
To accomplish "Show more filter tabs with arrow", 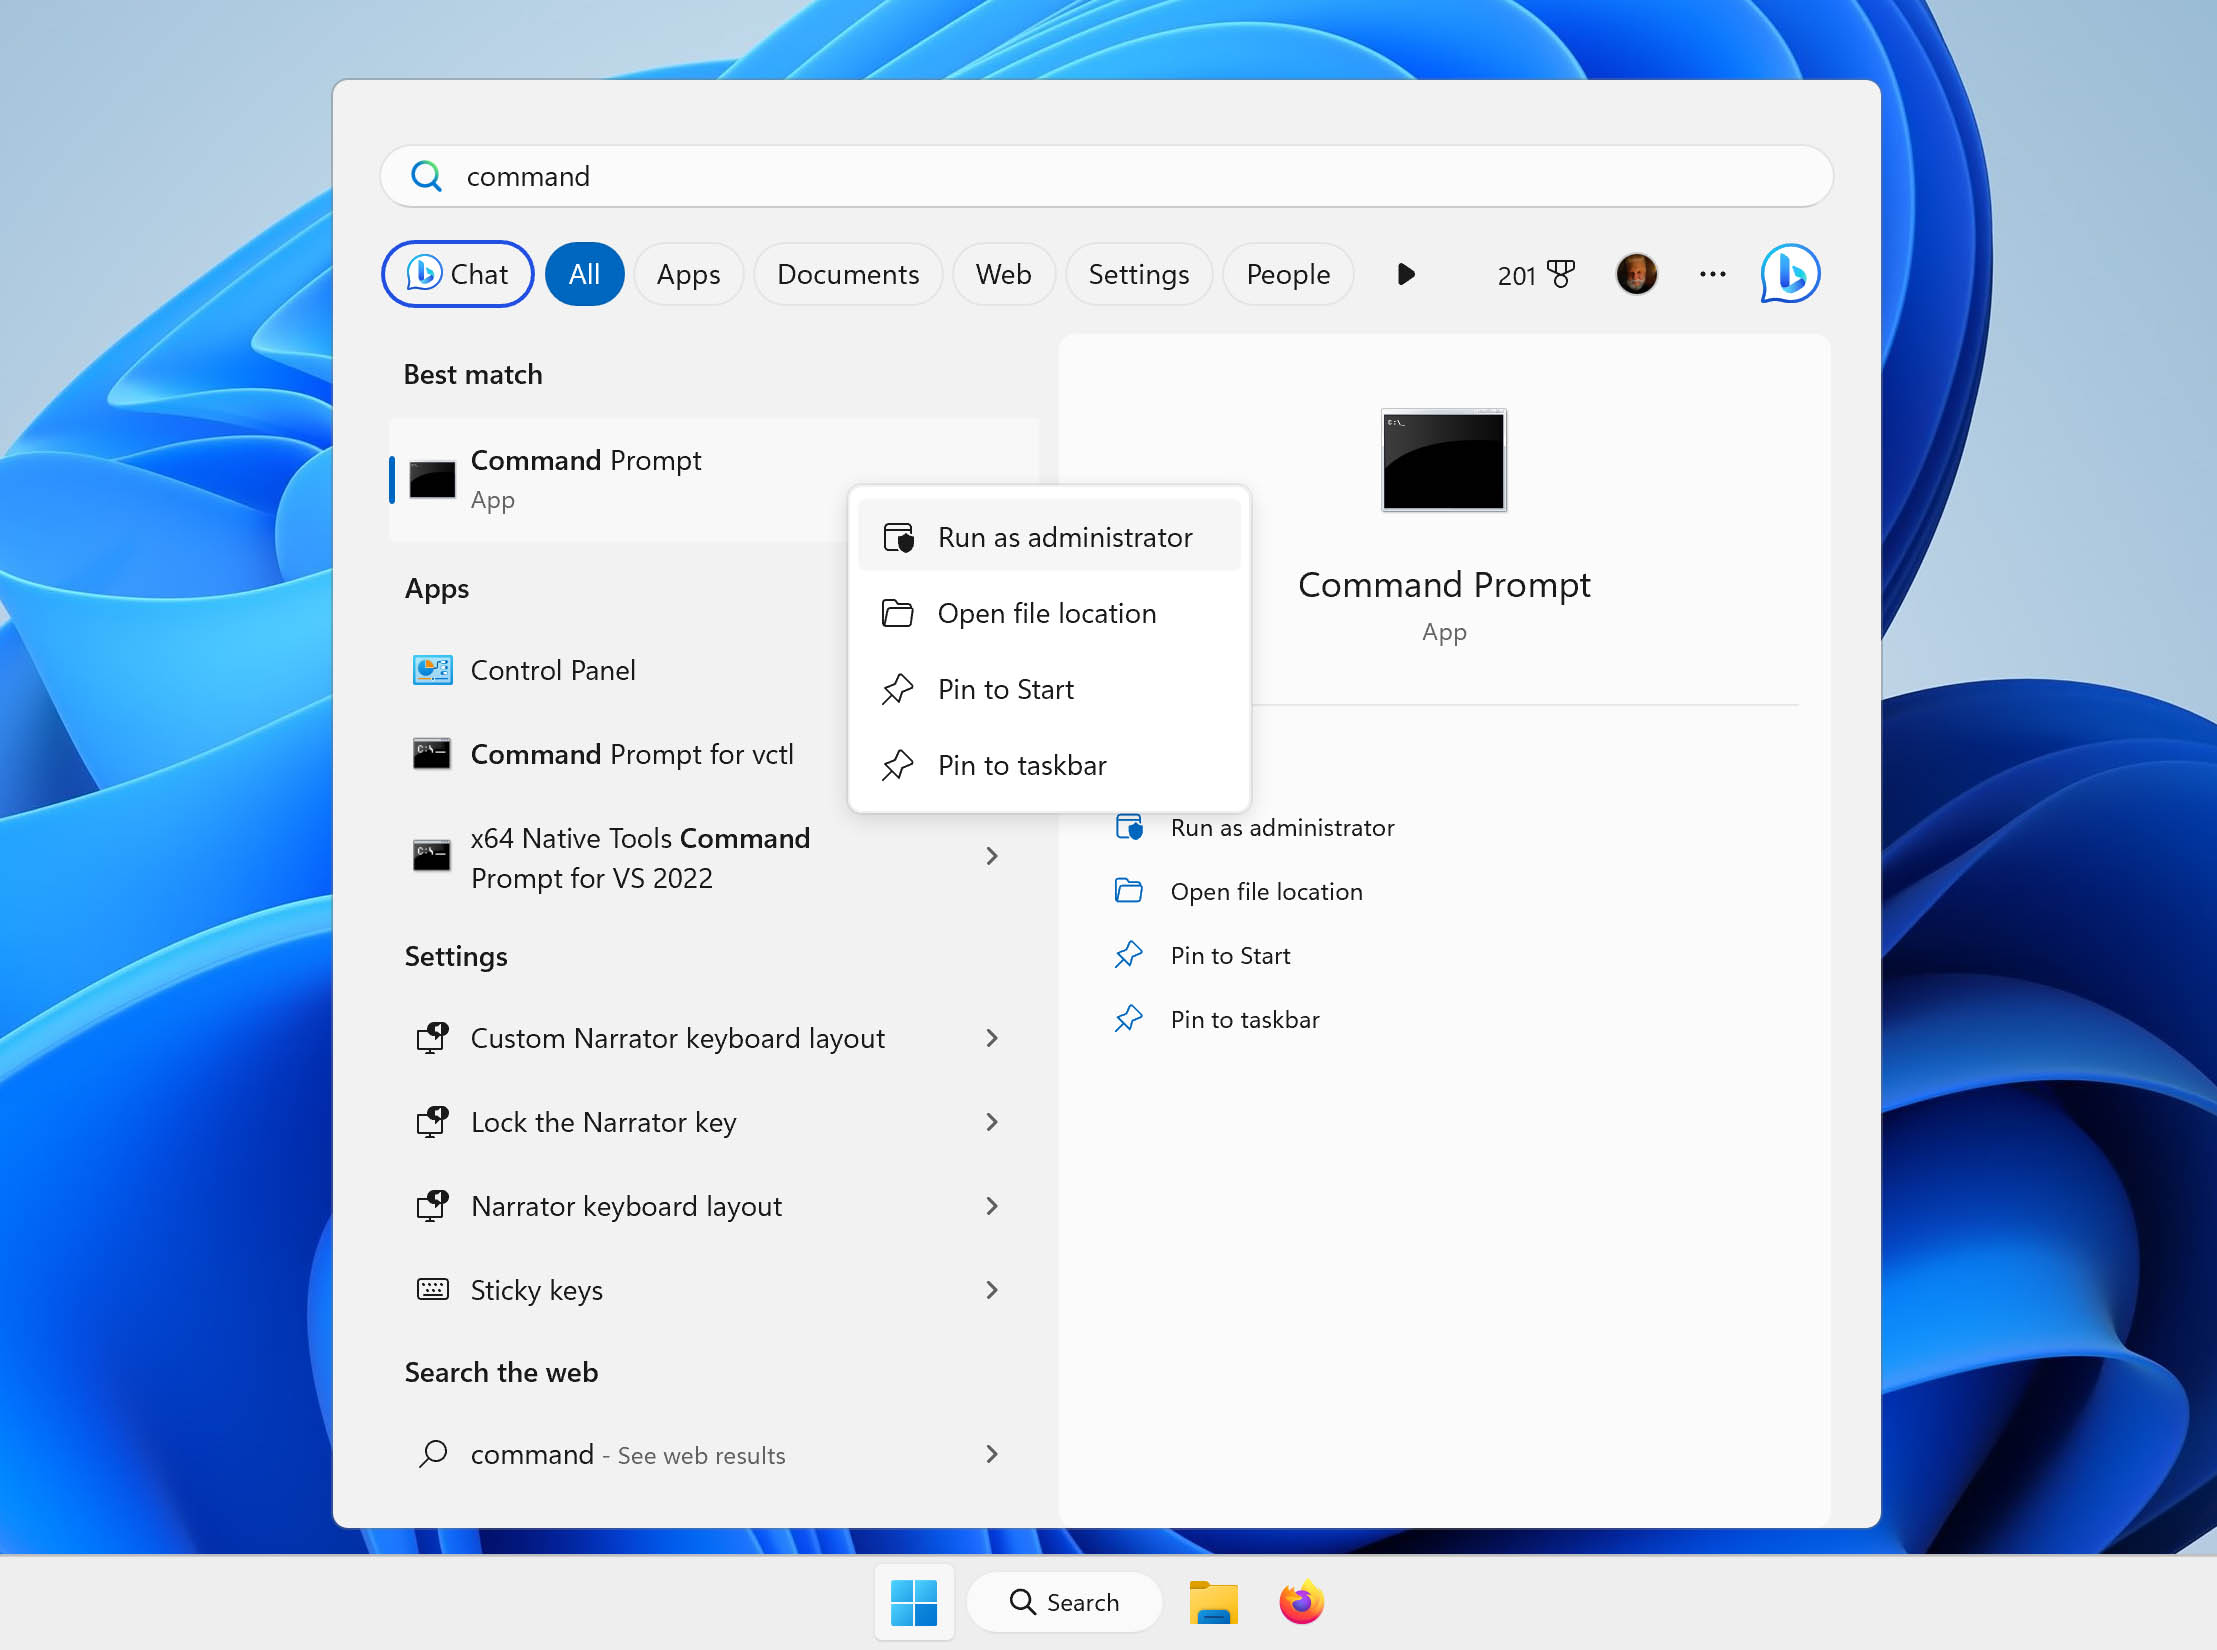I will point(1405,274).
